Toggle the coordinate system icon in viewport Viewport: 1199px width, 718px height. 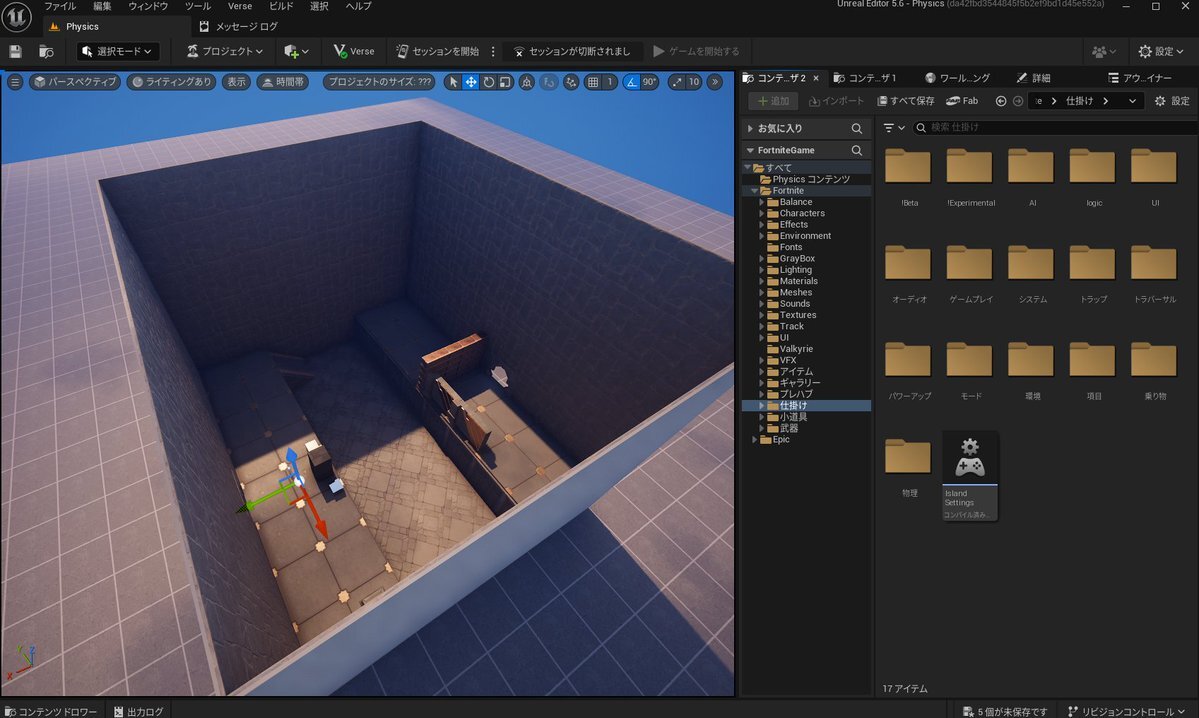[x=527, y=82]
